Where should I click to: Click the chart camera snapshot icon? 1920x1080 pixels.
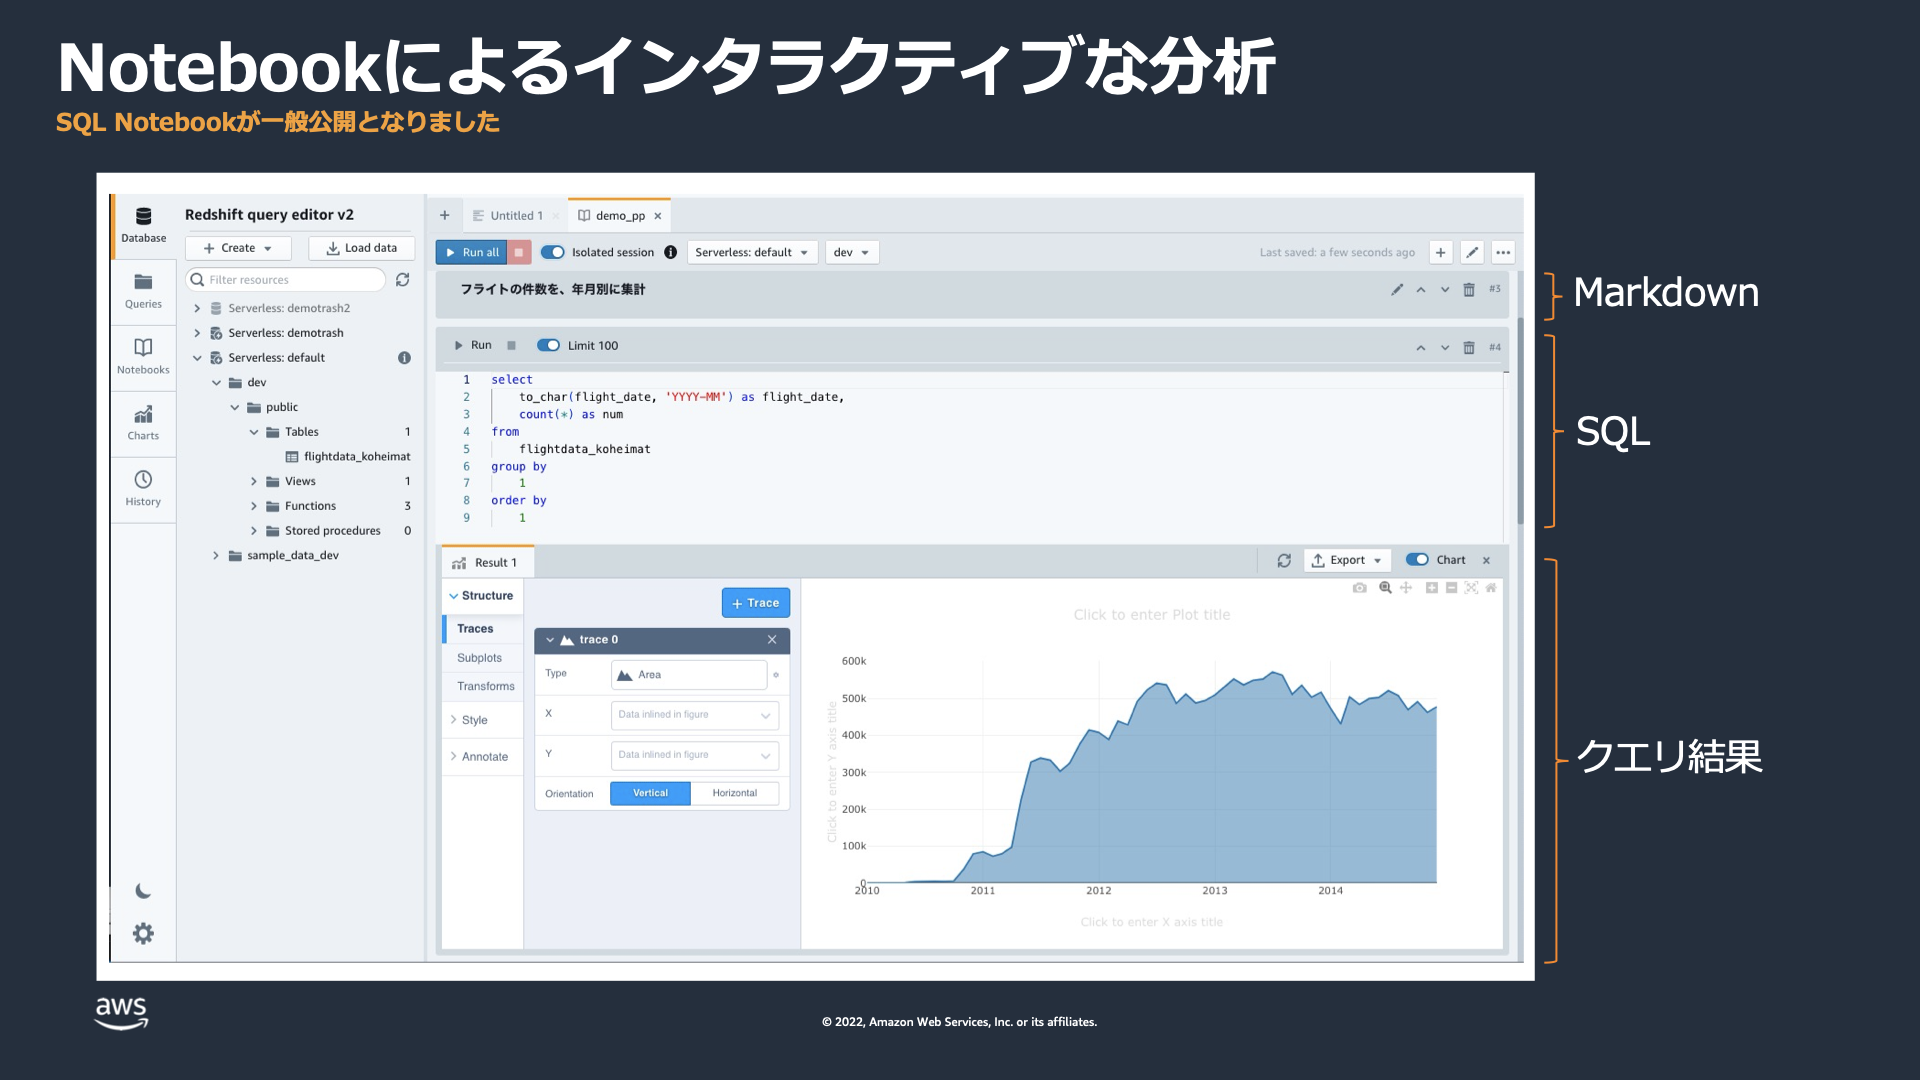[x=1359, y=588]
